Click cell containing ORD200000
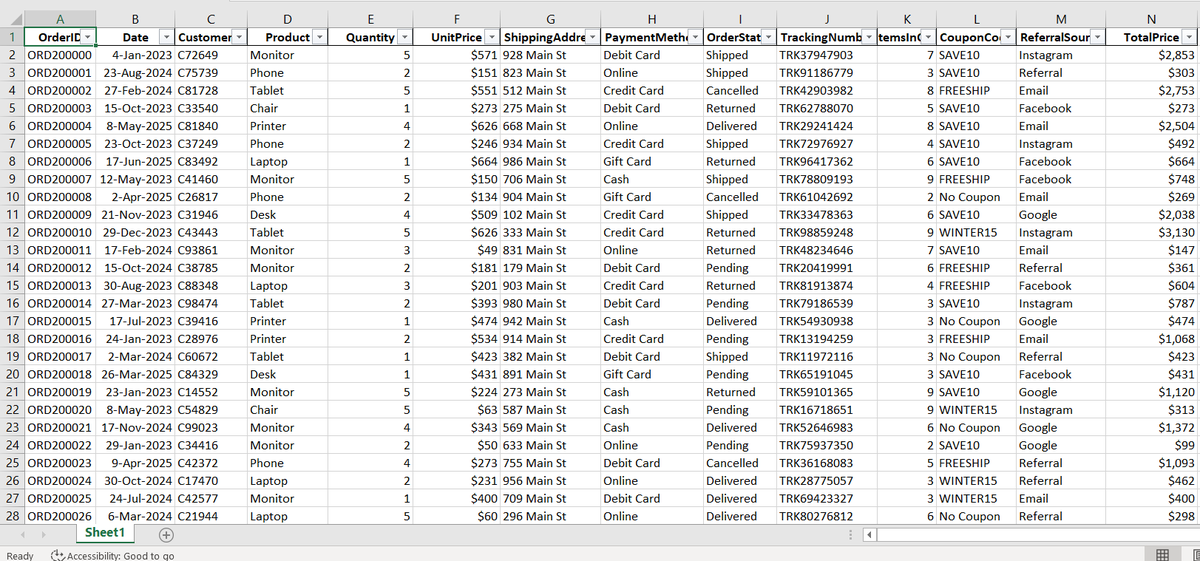The image size is (1200, 561). (60, 55)
